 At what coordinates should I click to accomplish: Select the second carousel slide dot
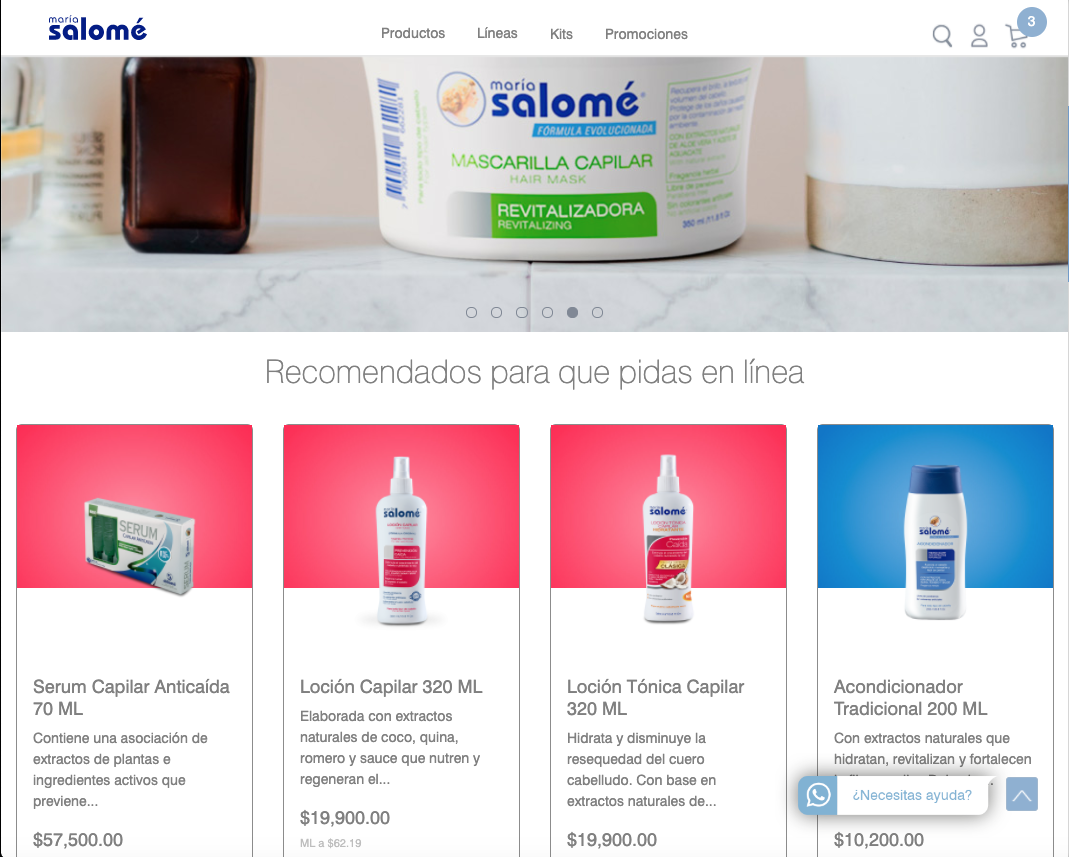point(496,312)
